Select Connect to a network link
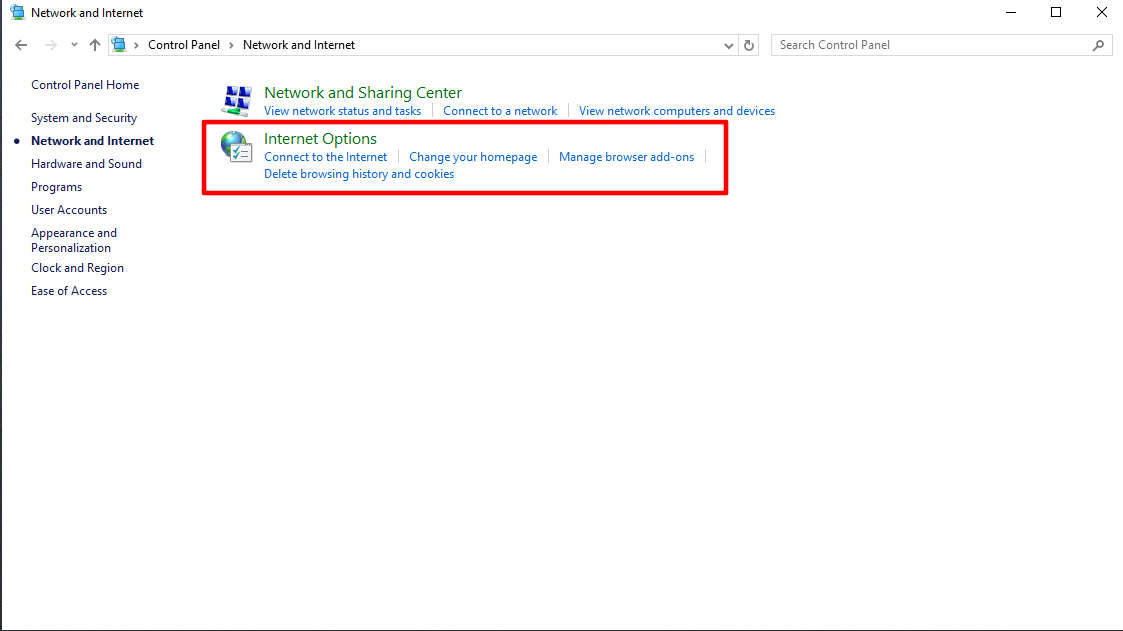 [x=500, y=111]
